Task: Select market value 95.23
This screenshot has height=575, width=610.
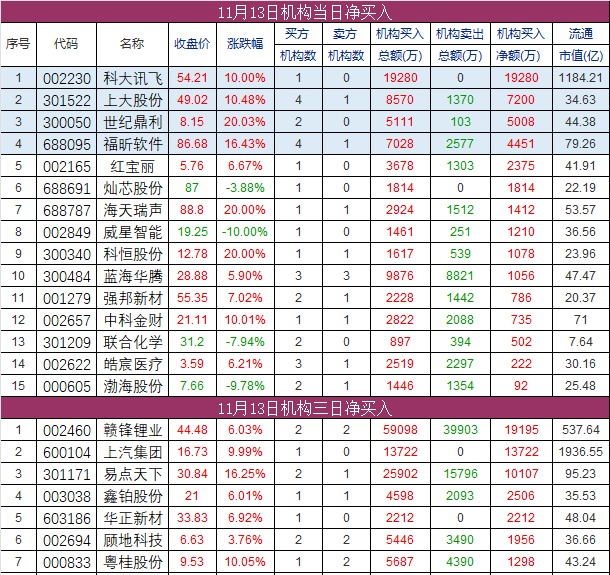Action: pyautogui.click(x=580, y=474)
